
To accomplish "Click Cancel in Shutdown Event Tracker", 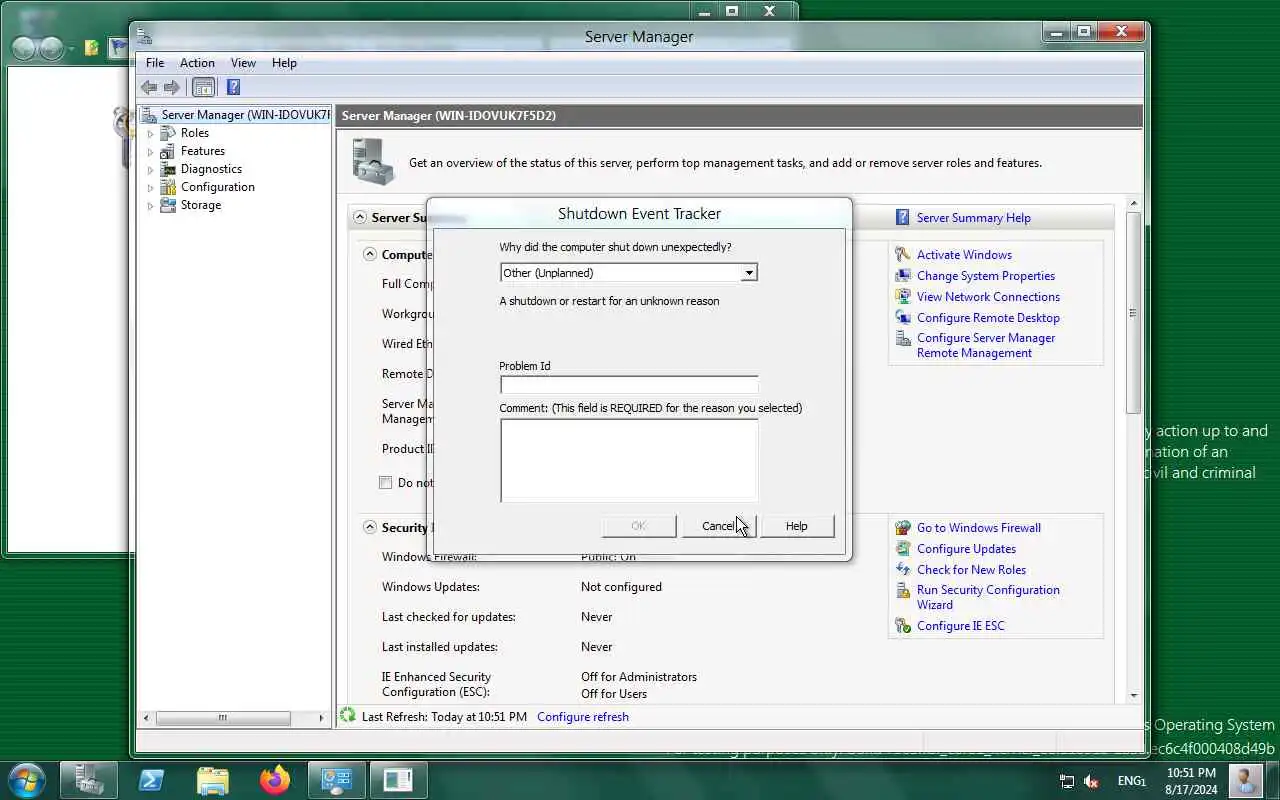I will pos(718,526).
